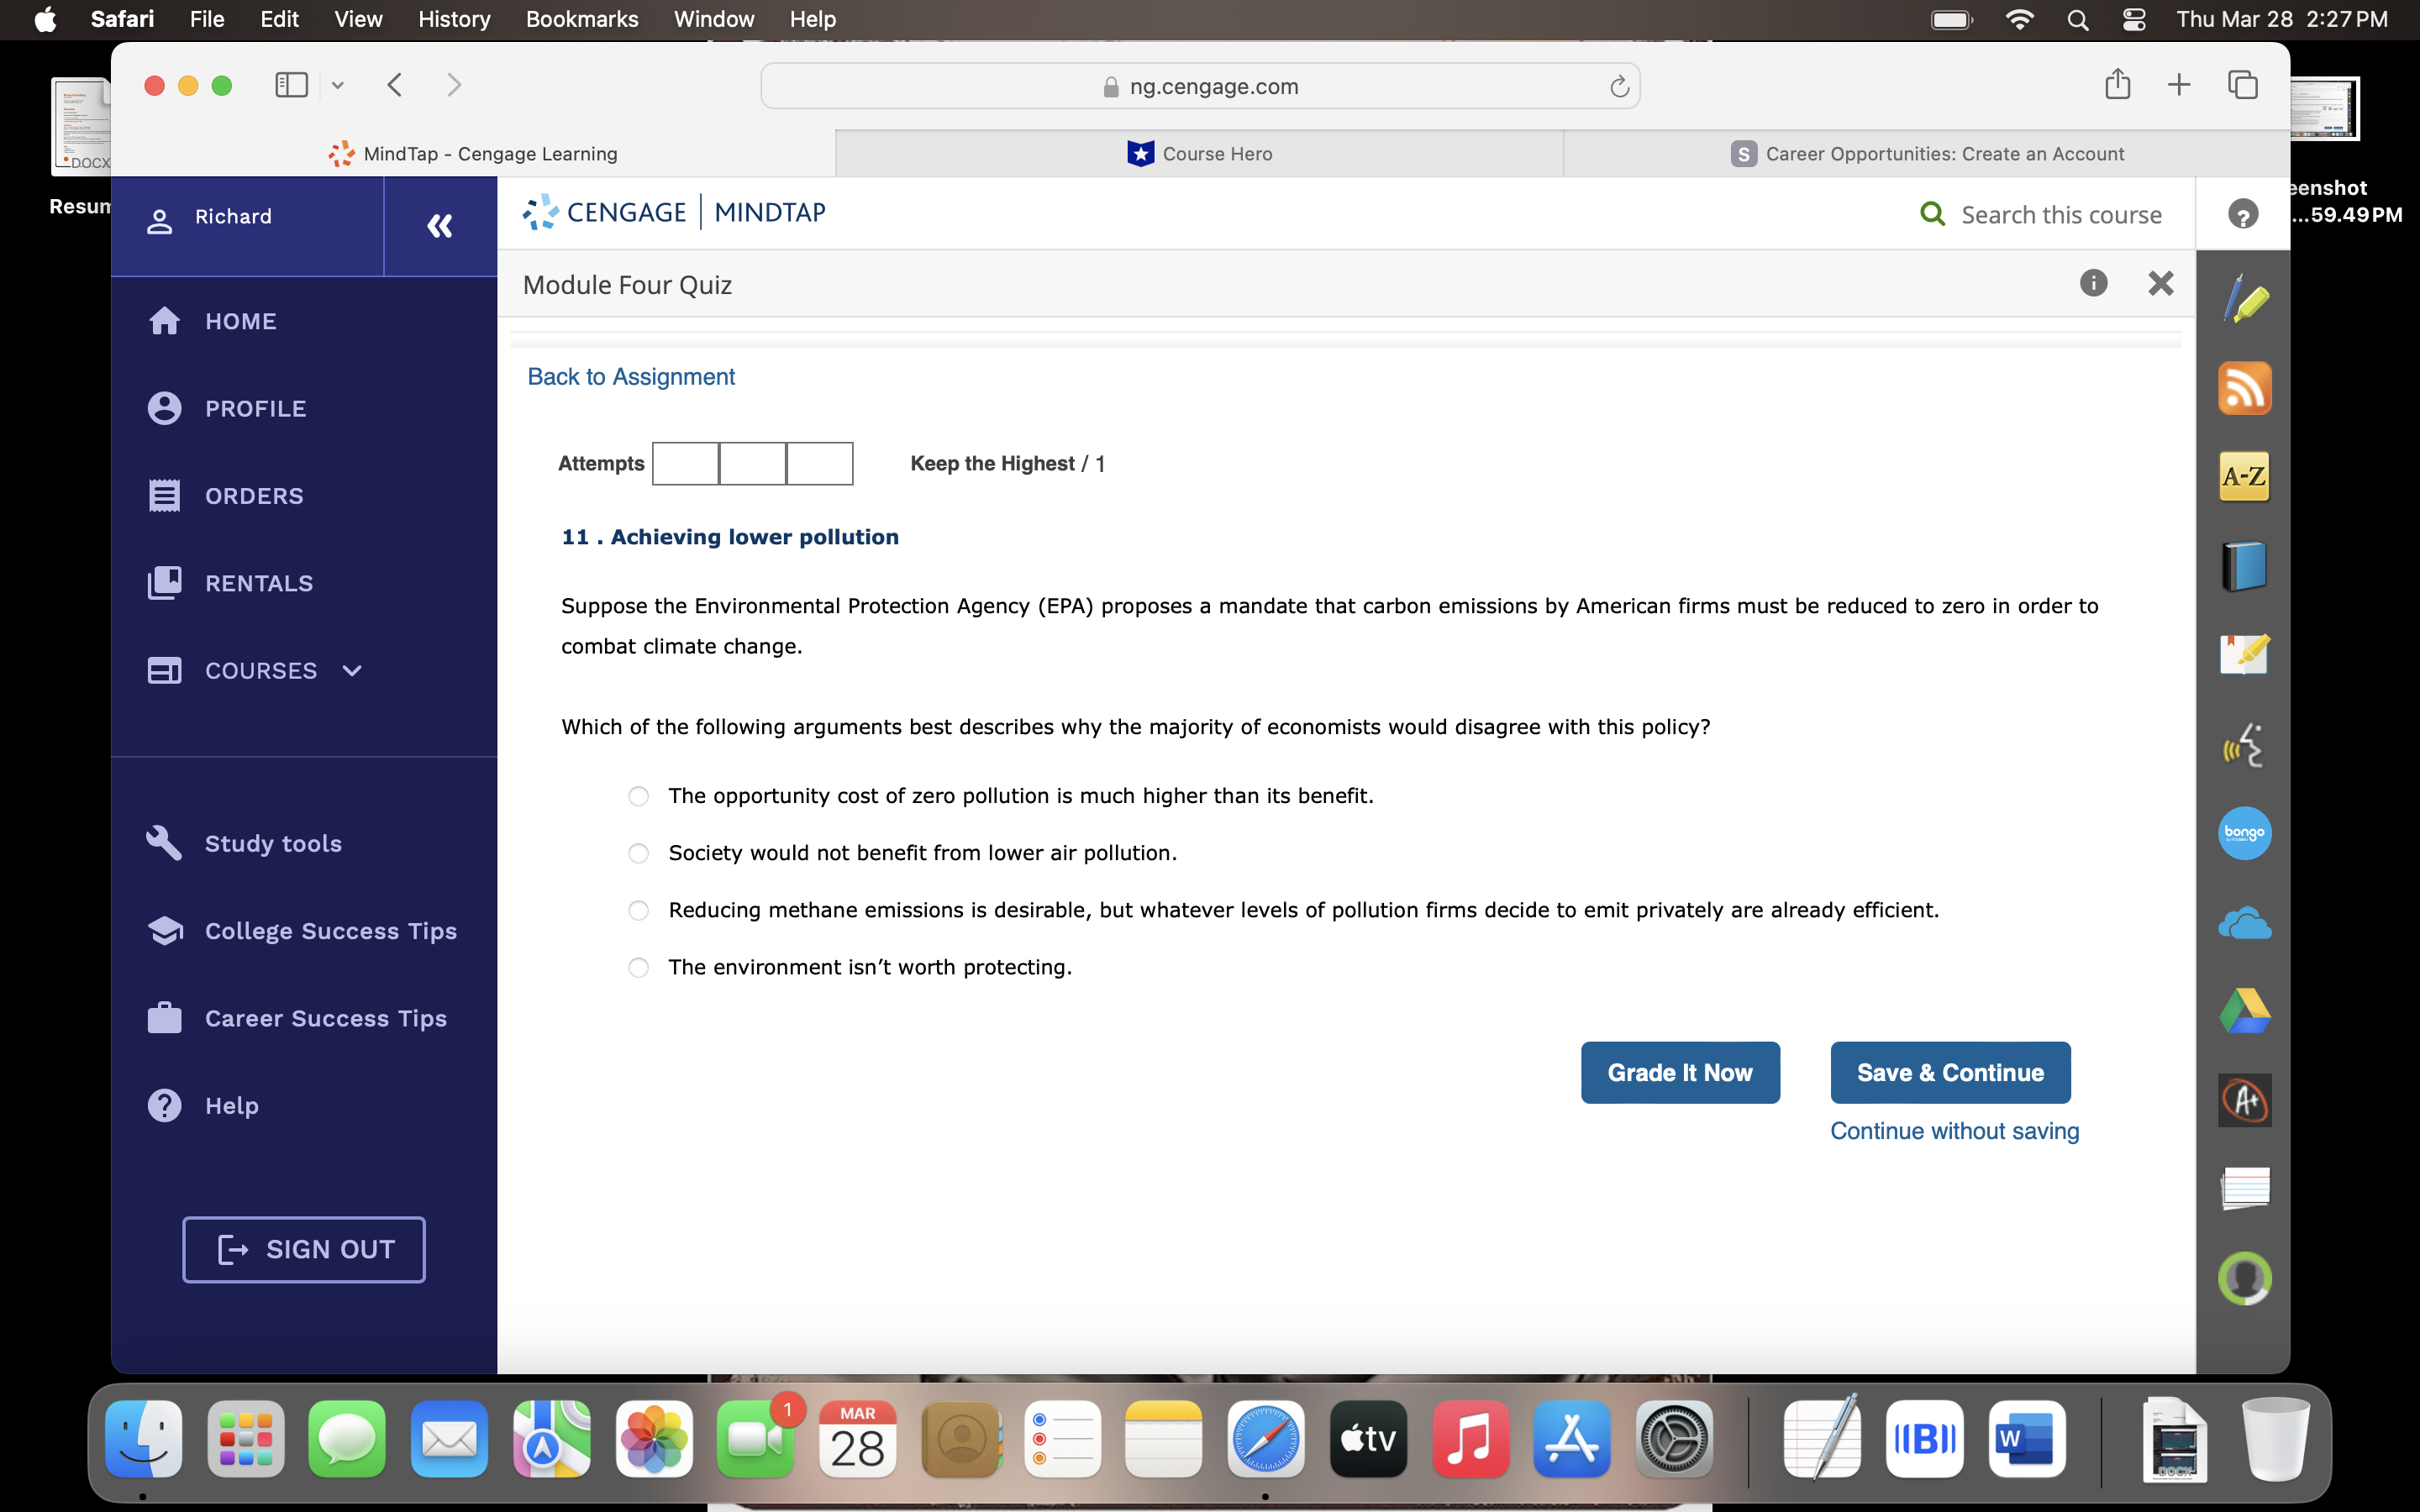Open the Safari tab overview dropdown
Image resolution: width=2420 pixels, height=1512 pixels.
click(x=337, y=85)
